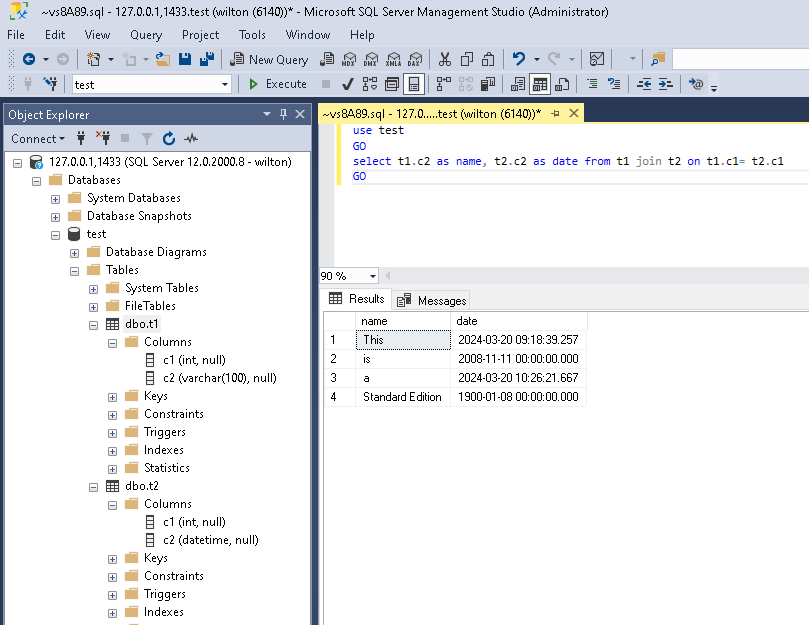The height and width of the screenshot is (625, 809).
Task: Click the name column header
Action: click(x=403, y=321)
